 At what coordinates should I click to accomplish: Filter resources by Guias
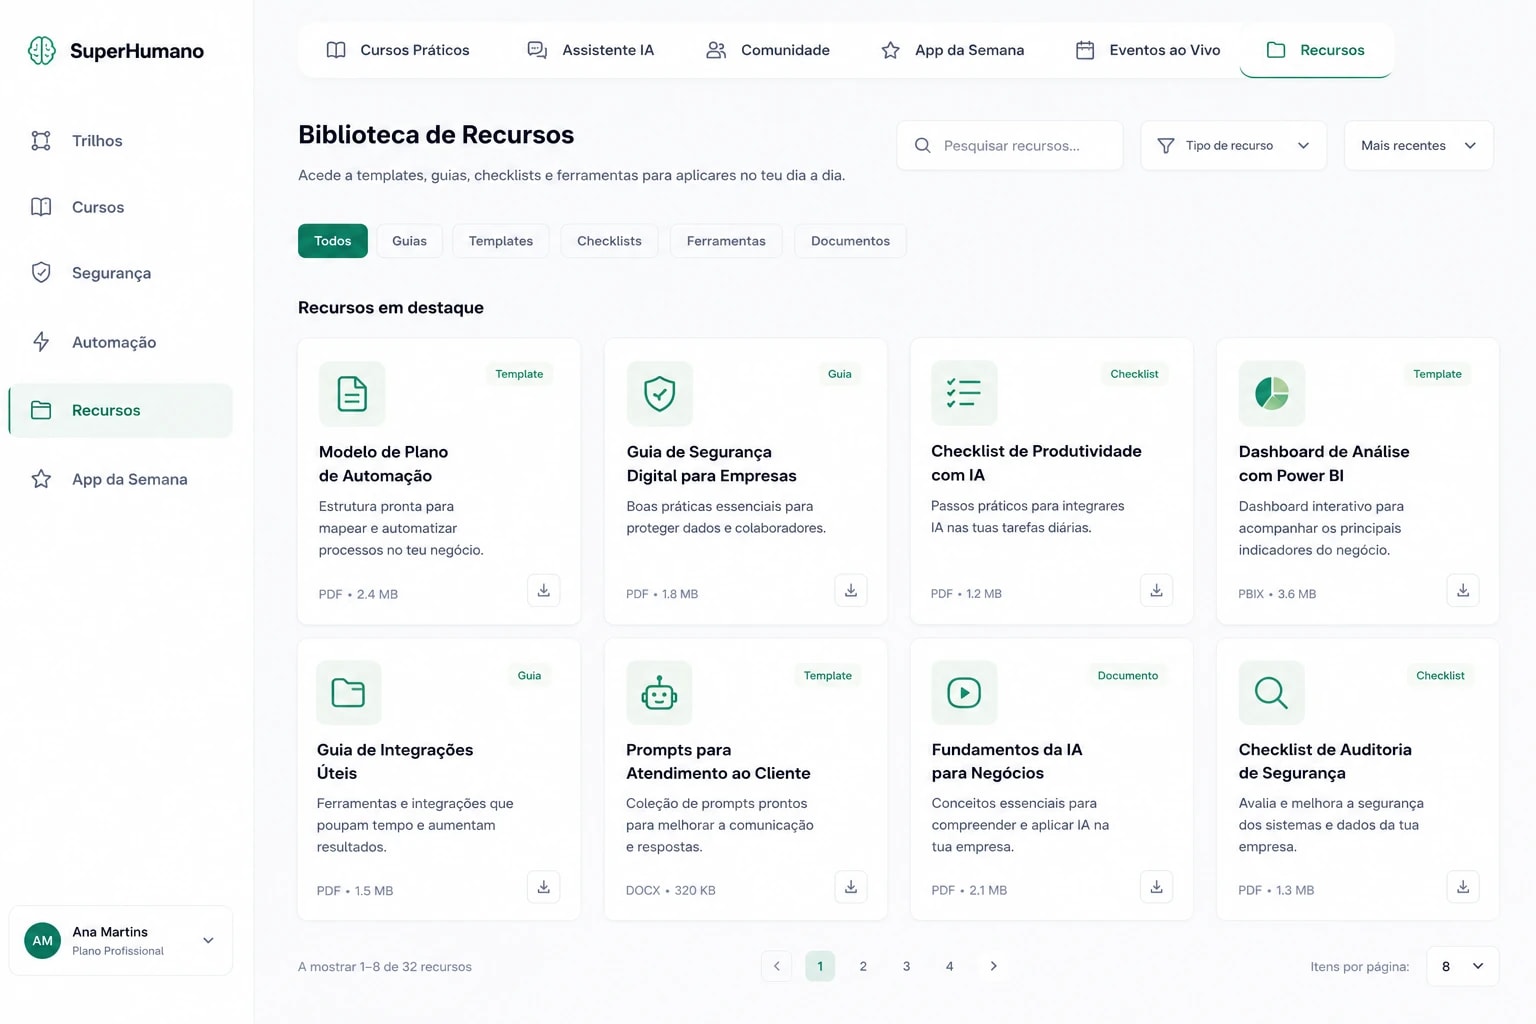click(x=409, y=241)
